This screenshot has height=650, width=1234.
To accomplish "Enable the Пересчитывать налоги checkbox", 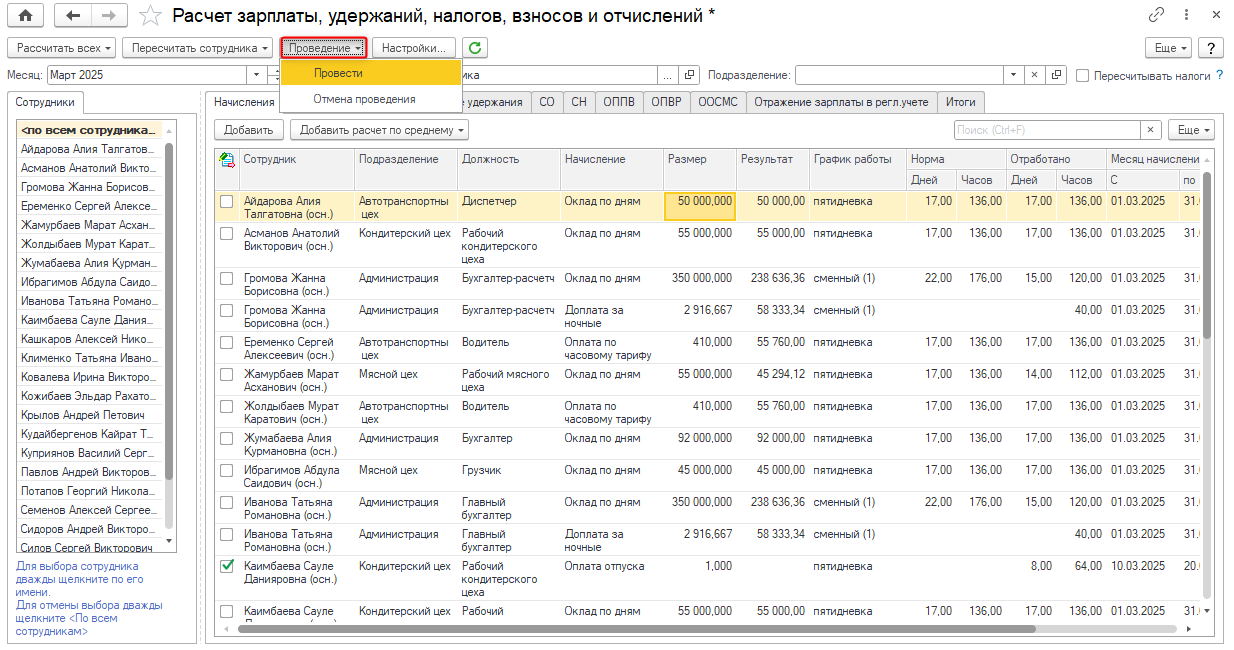I will (x=1083, y=76).
